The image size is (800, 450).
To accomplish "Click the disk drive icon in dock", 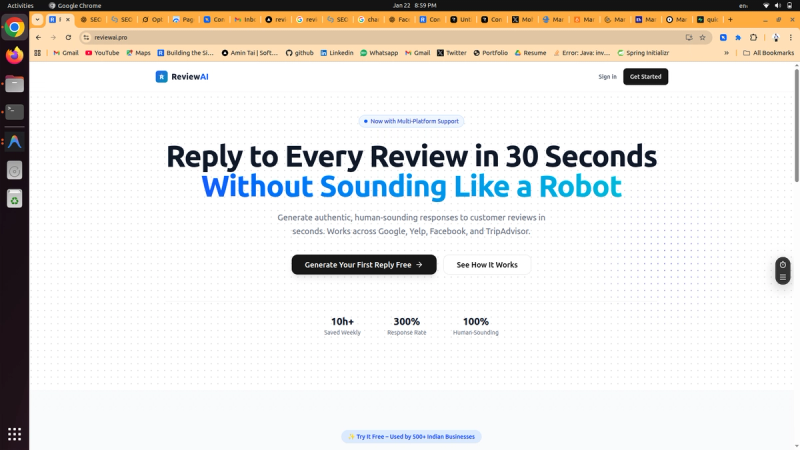I will tap(14, 170).
